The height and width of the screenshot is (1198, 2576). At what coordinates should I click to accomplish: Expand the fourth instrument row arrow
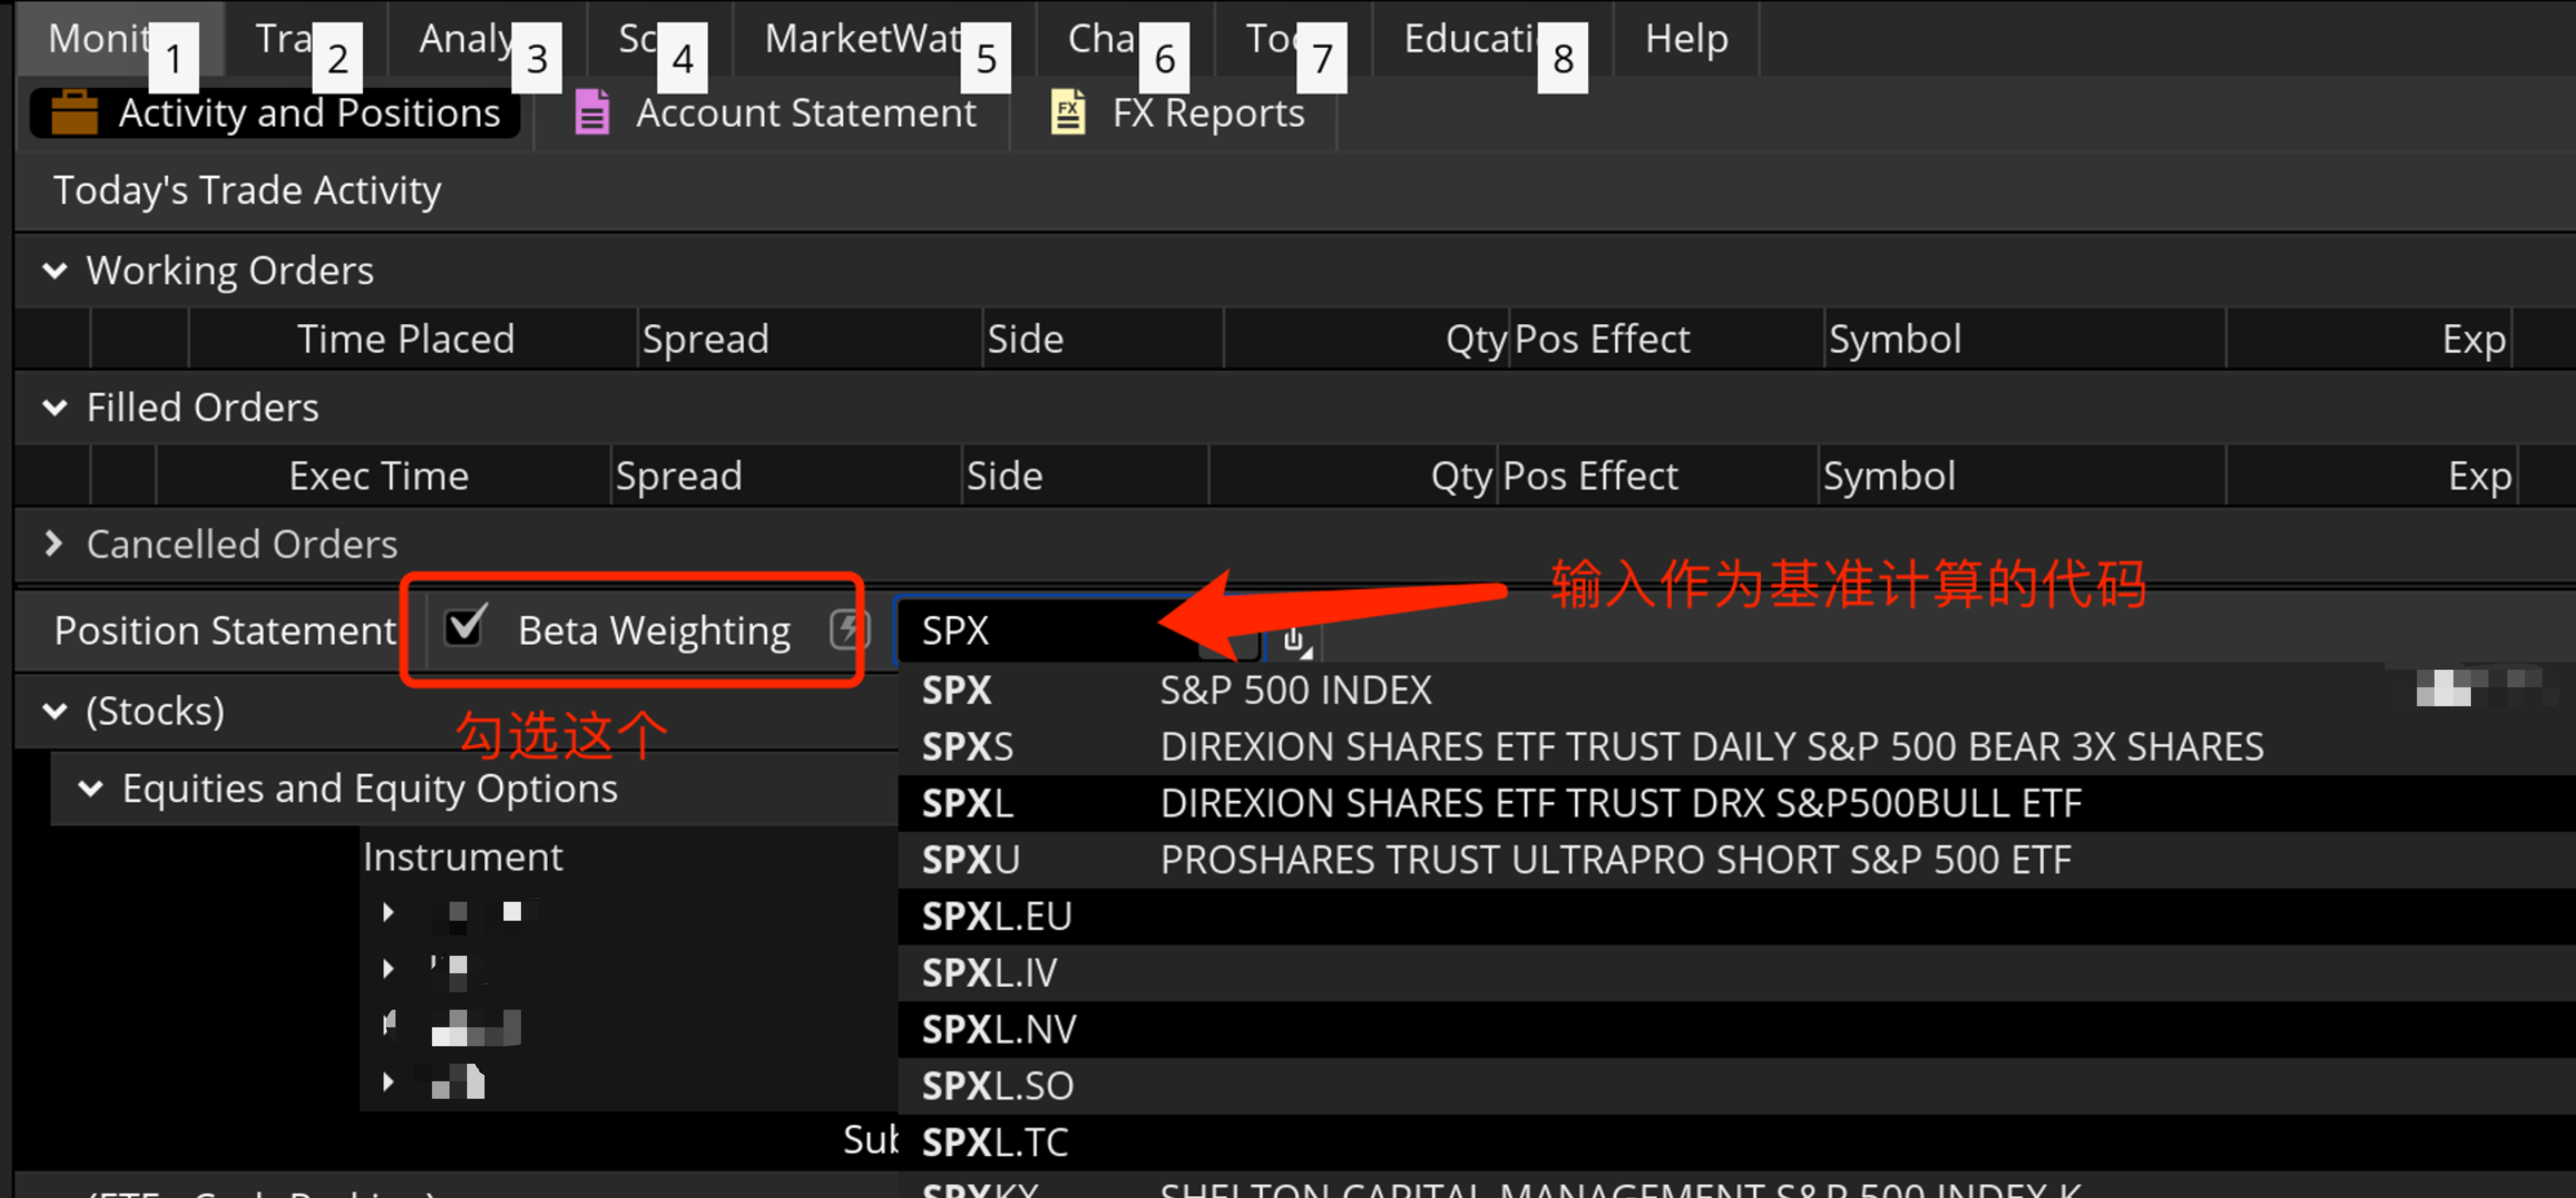[388, 1081]
